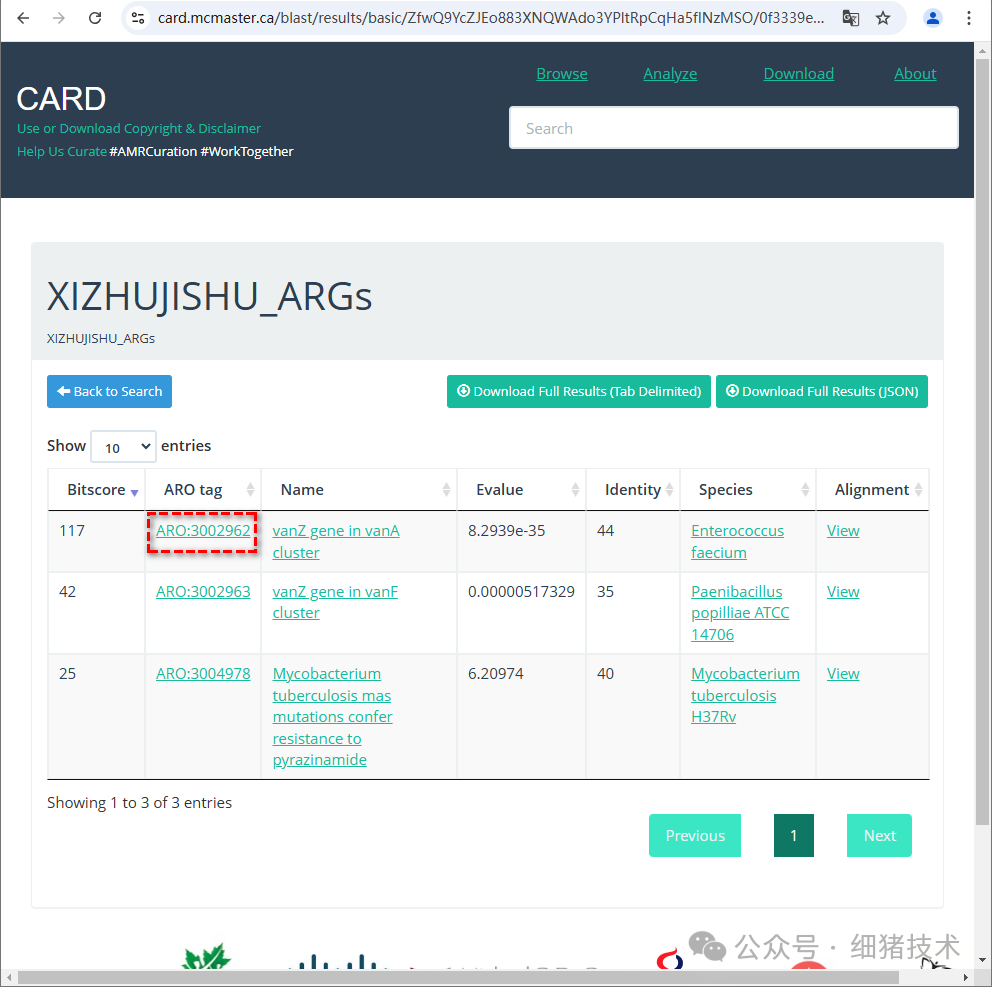Toggle Evalue column sort order
992x987 pixels.
577,489
